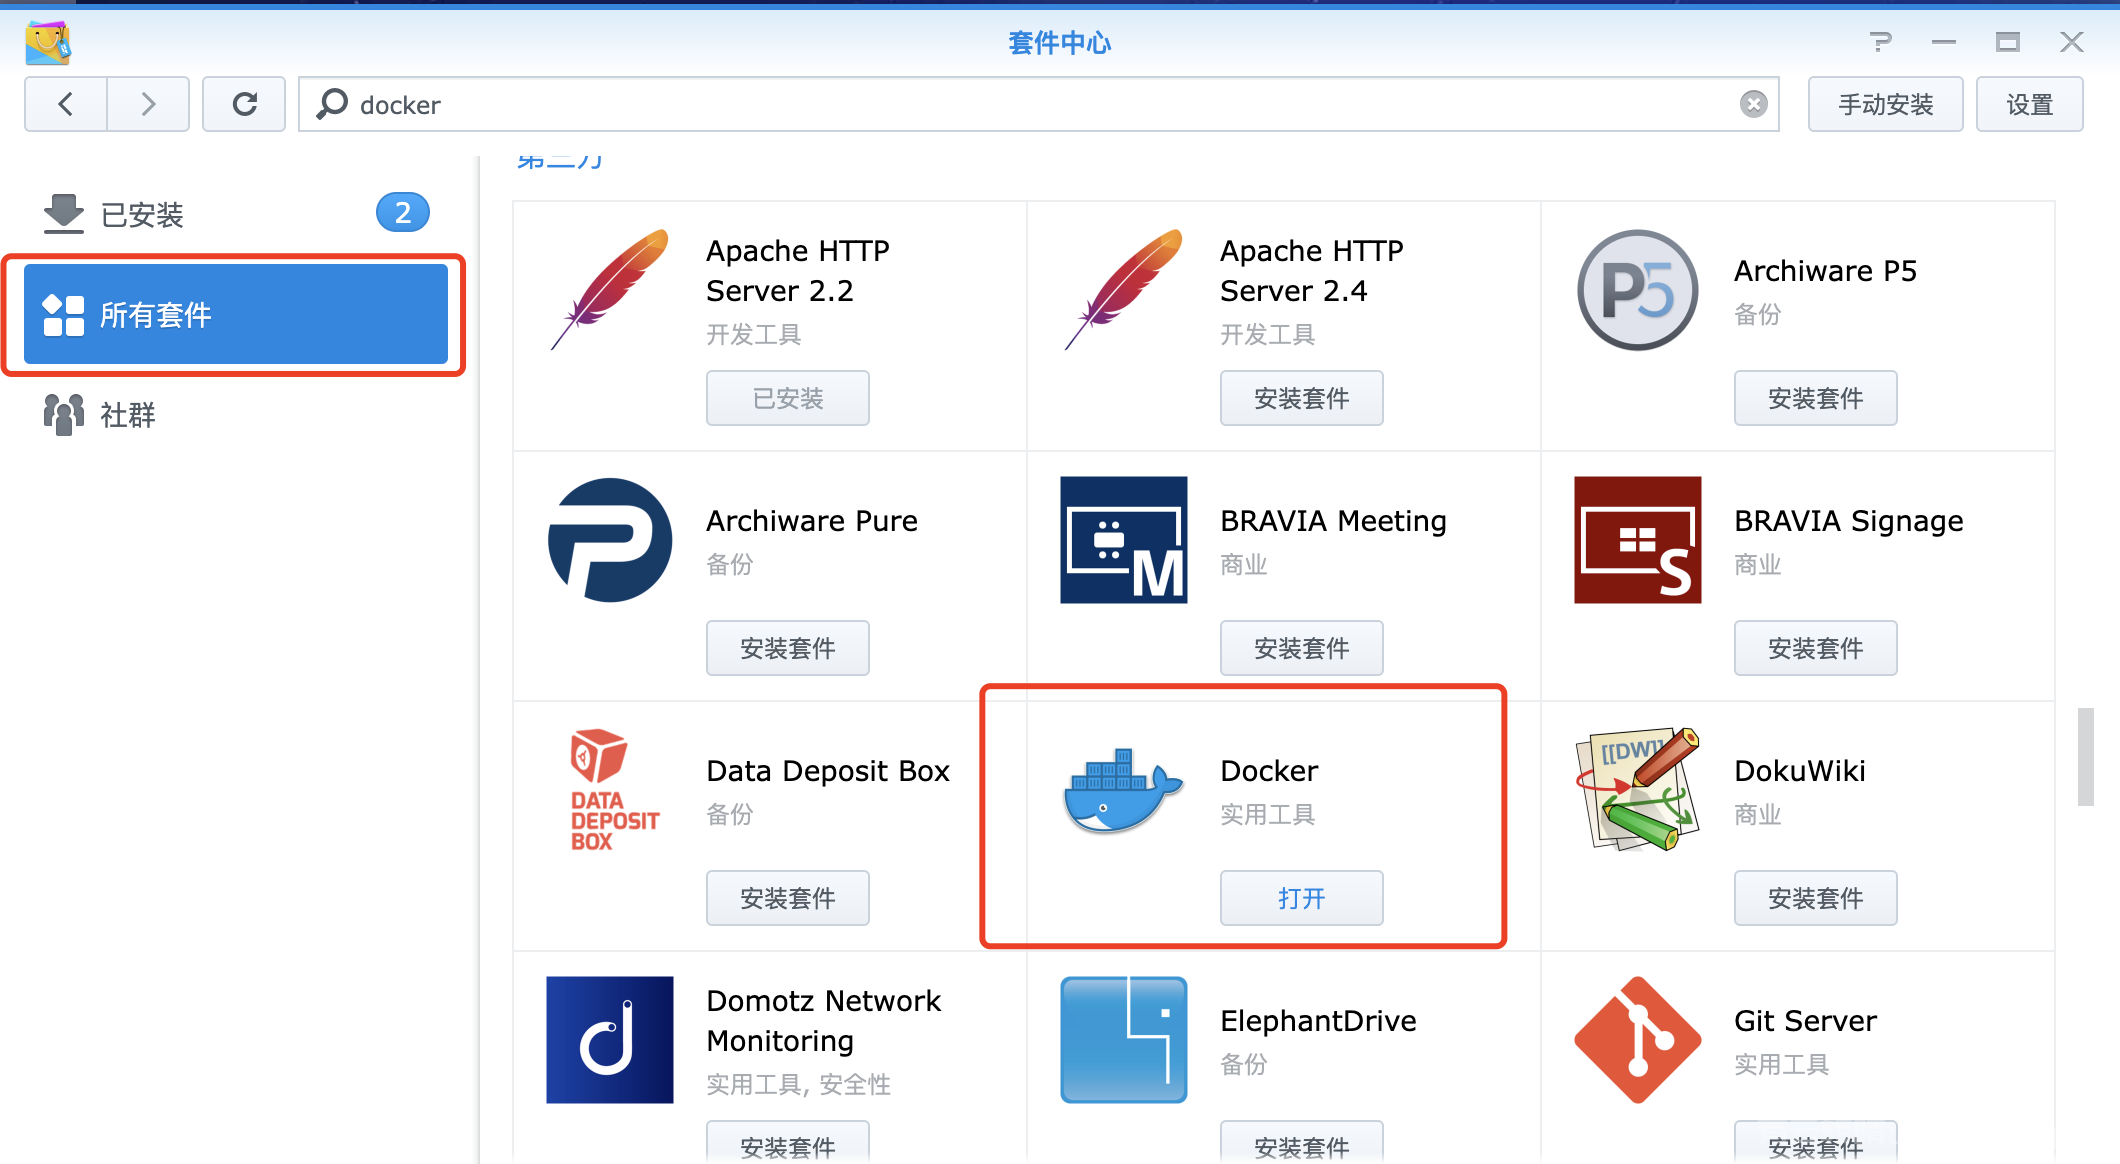Viewport: 2120px width, 1164px height.
Task: Go forward with the right arrow button
Action: [148, 104]
